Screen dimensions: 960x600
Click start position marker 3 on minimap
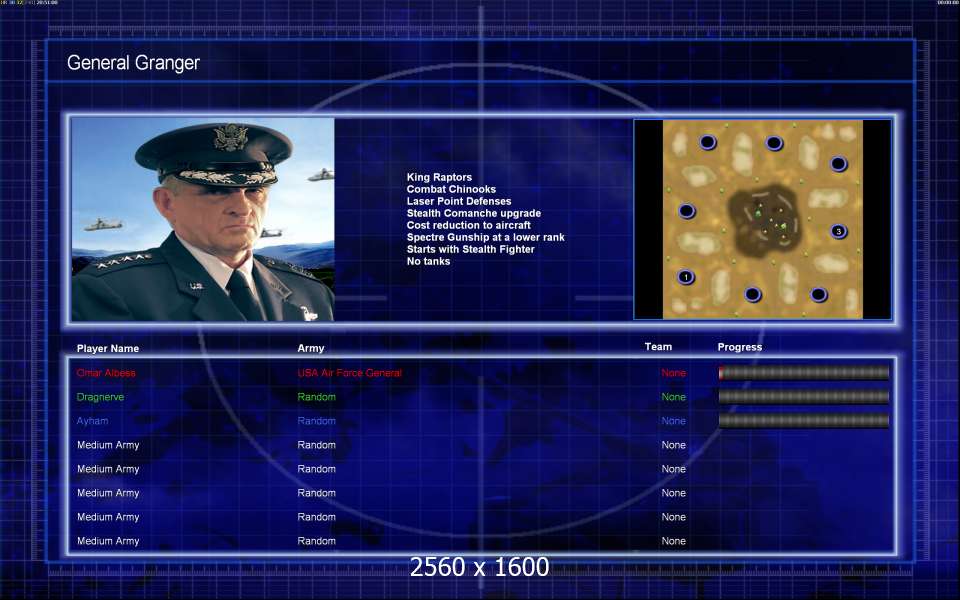(838, 231)
